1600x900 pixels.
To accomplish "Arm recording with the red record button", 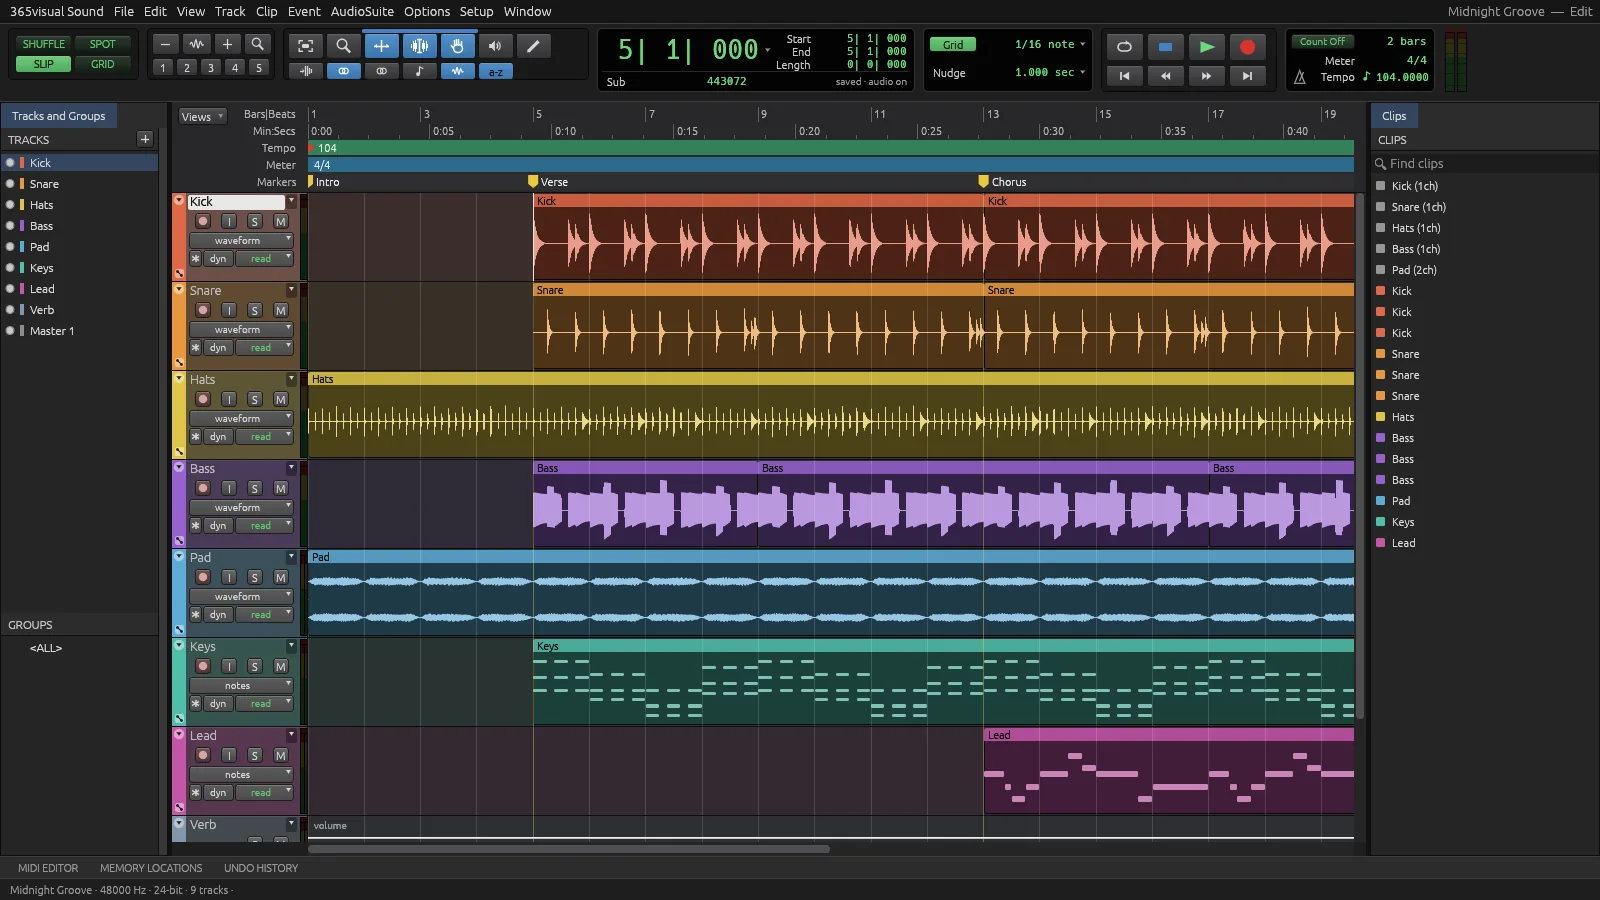I will point(1247,47).
